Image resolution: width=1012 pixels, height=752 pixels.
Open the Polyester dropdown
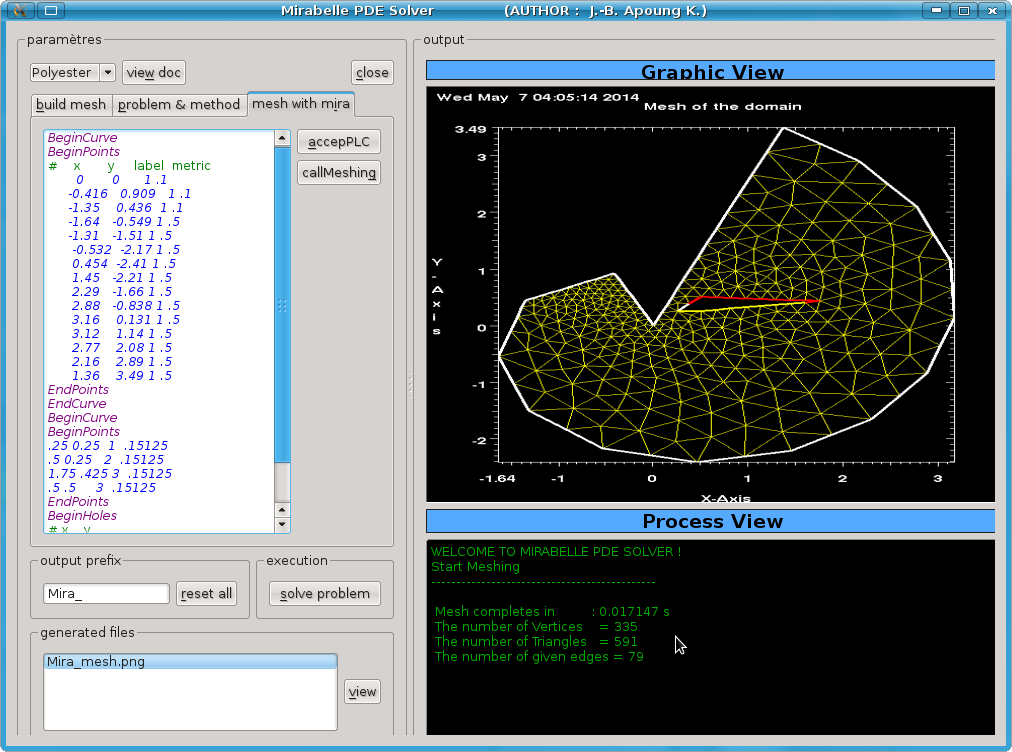[73, 72]
